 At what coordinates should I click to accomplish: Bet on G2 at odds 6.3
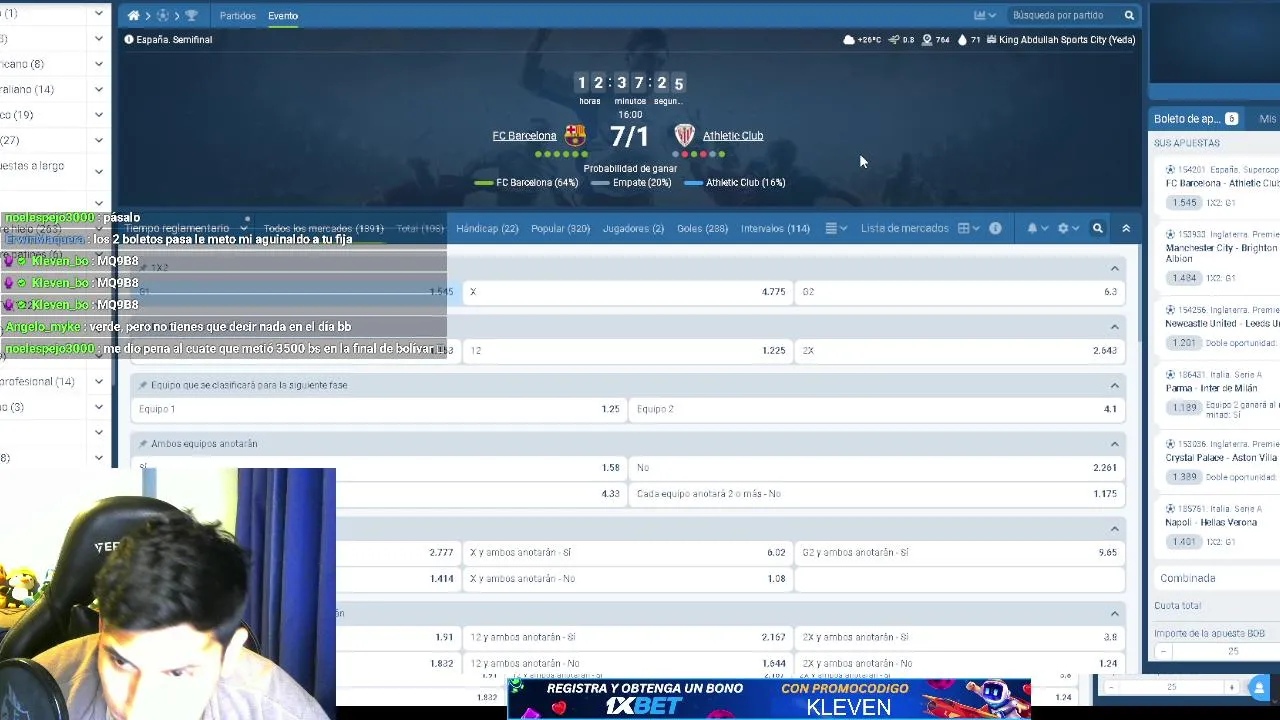click(x=960, y=292)
